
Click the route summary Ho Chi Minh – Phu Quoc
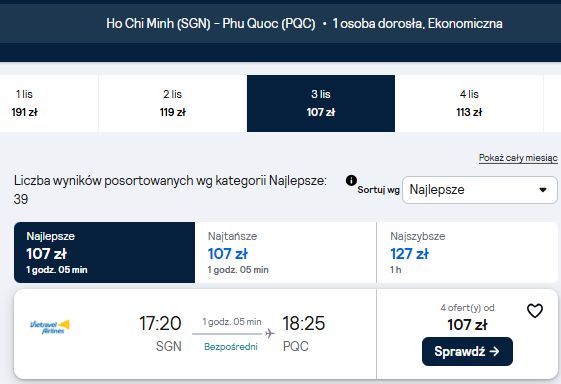point(211,24)
